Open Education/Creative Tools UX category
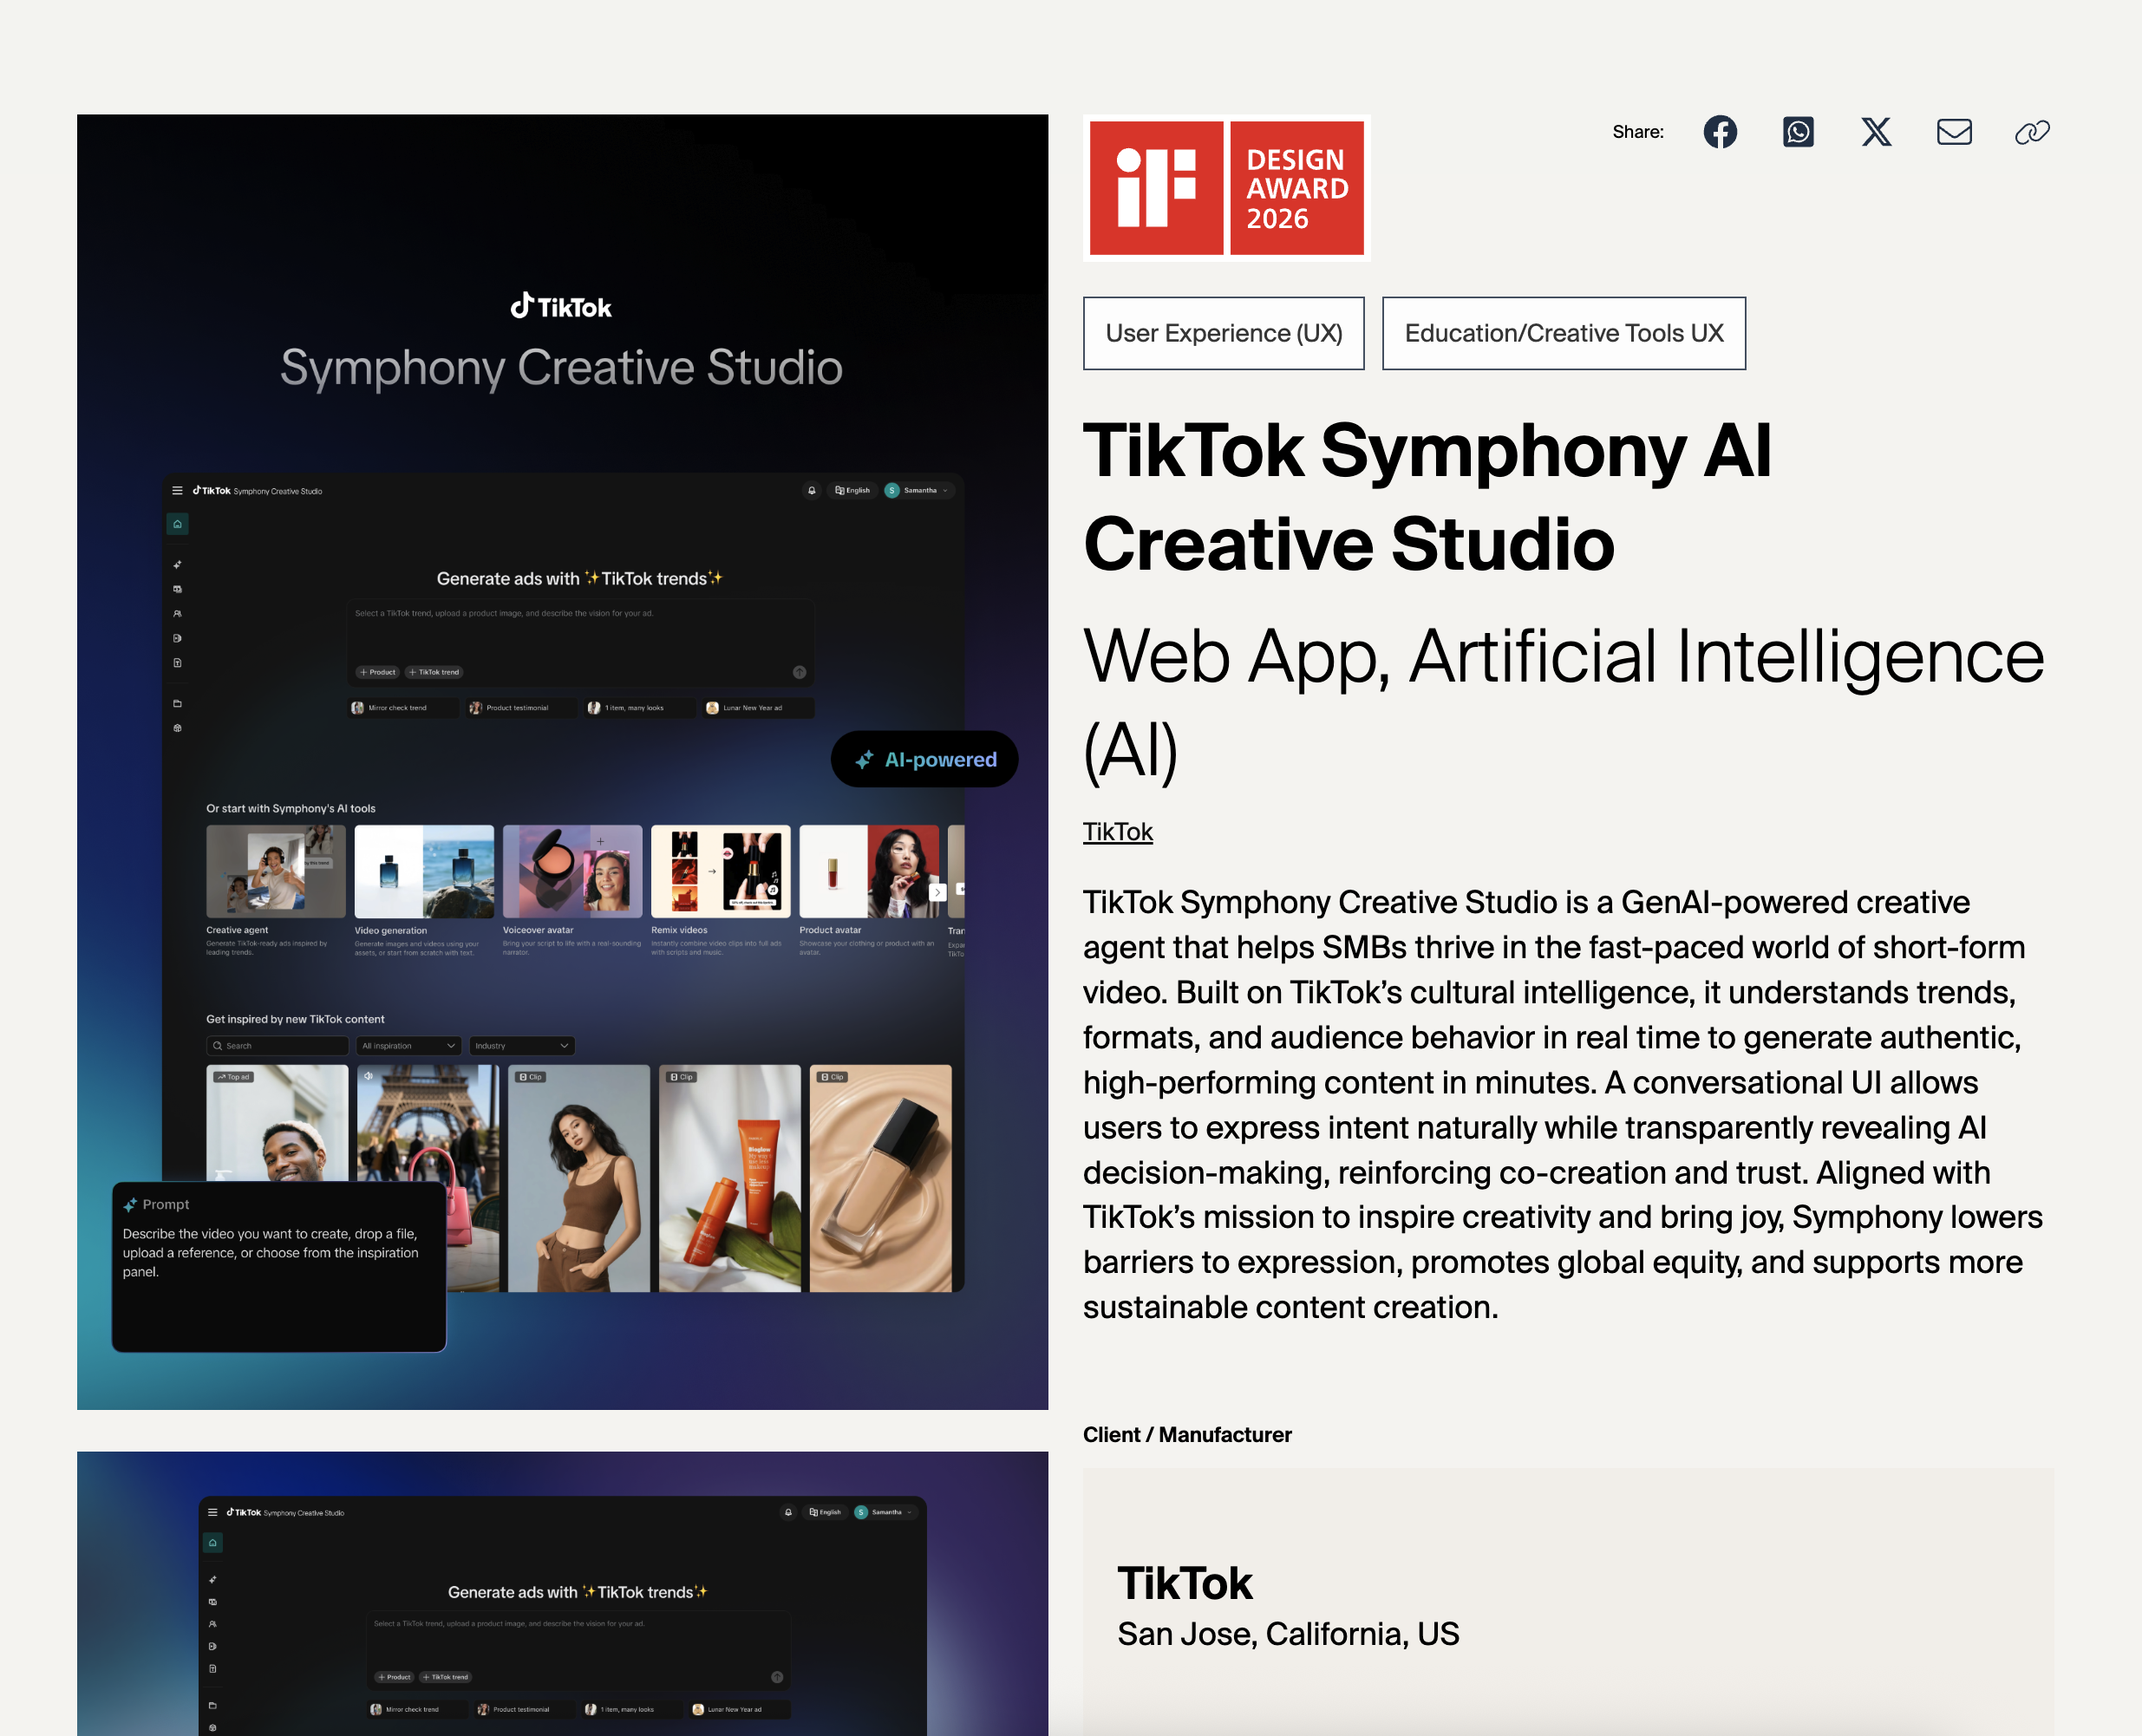Viewport: 2142px width, 1736px height. click(1563, 333)
